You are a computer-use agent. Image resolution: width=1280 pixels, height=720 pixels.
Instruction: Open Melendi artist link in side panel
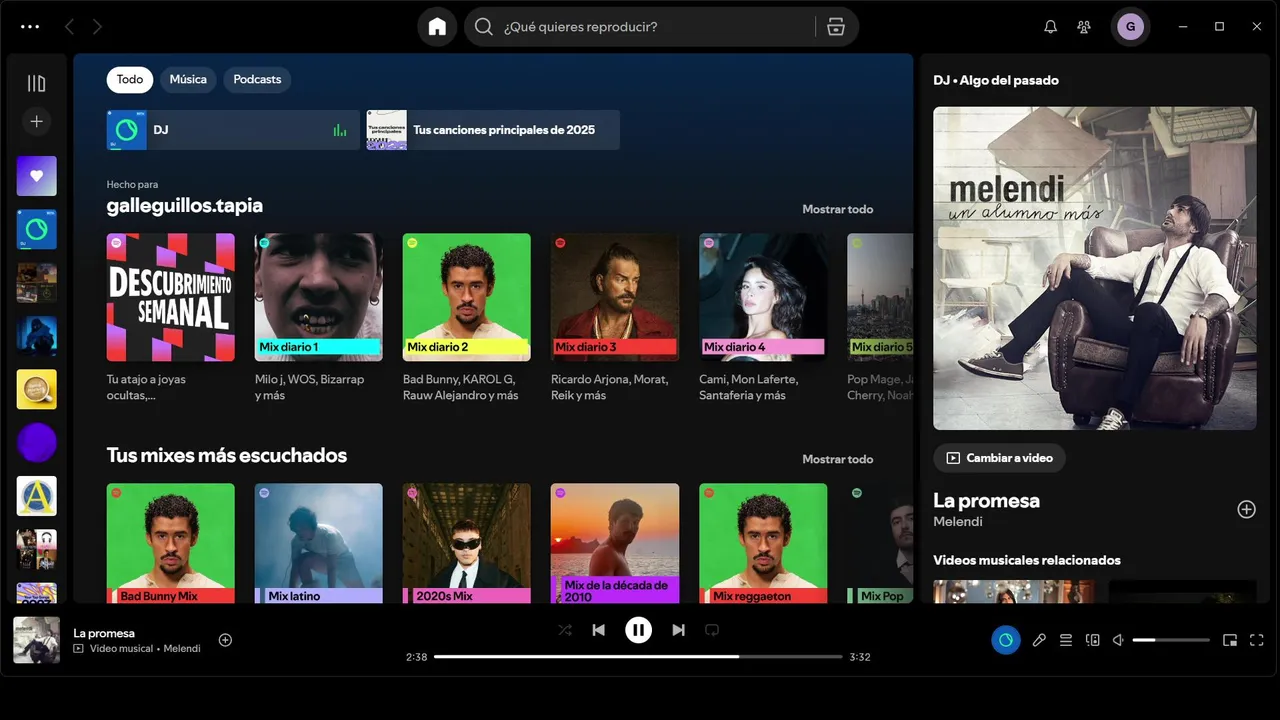point(958,522)
